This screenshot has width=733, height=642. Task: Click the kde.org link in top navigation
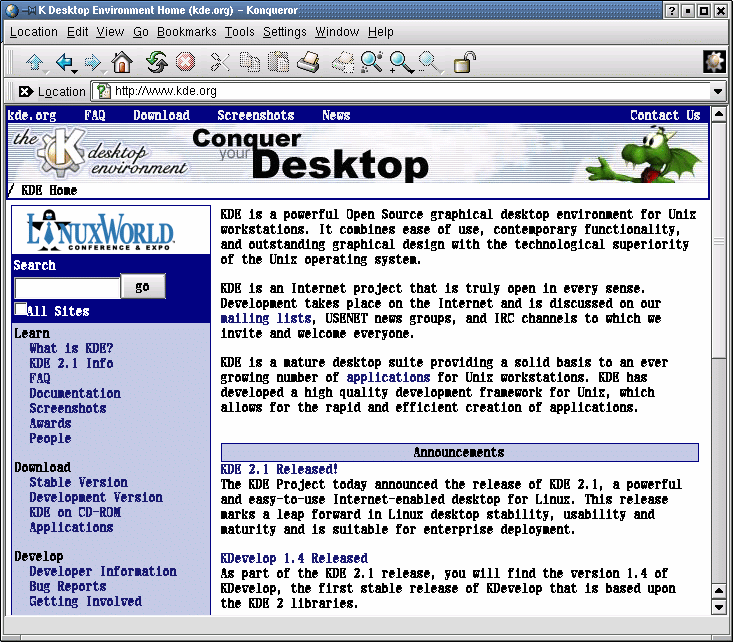[32, 115]
